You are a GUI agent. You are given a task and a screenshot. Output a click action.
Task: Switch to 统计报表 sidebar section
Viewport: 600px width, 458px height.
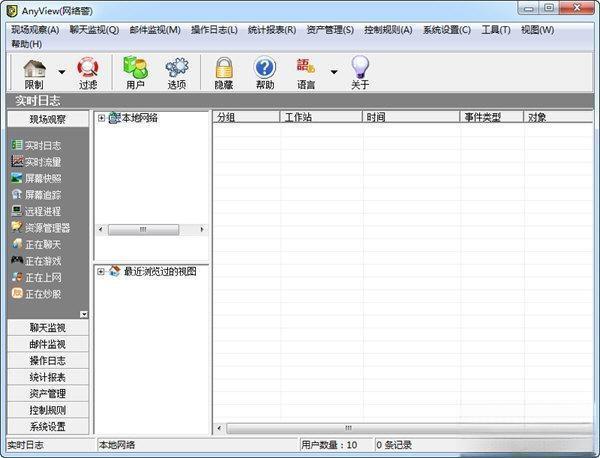[x=48, y=377]
